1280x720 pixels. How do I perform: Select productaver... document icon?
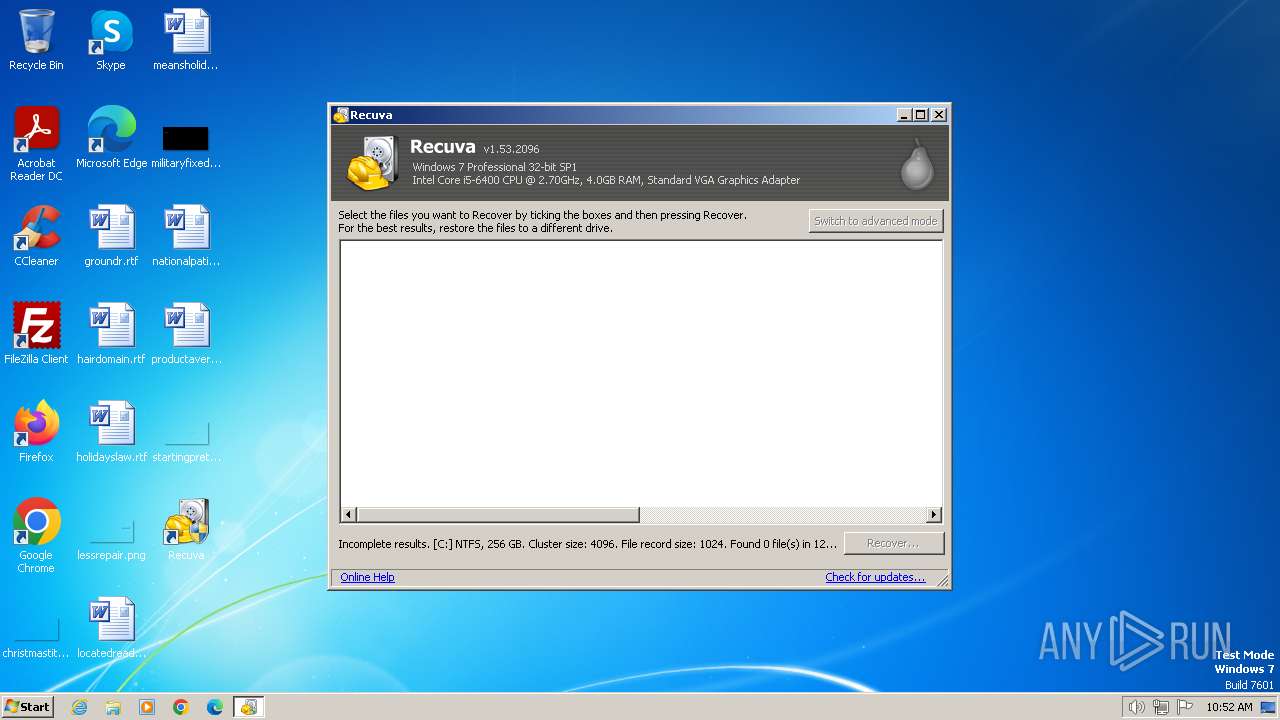pos(186,334)
